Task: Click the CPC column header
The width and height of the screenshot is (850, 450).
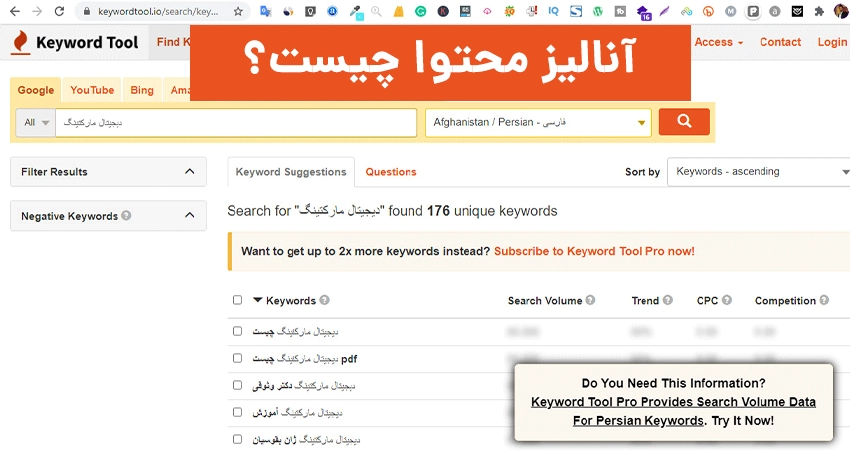Action: point(707,300)
